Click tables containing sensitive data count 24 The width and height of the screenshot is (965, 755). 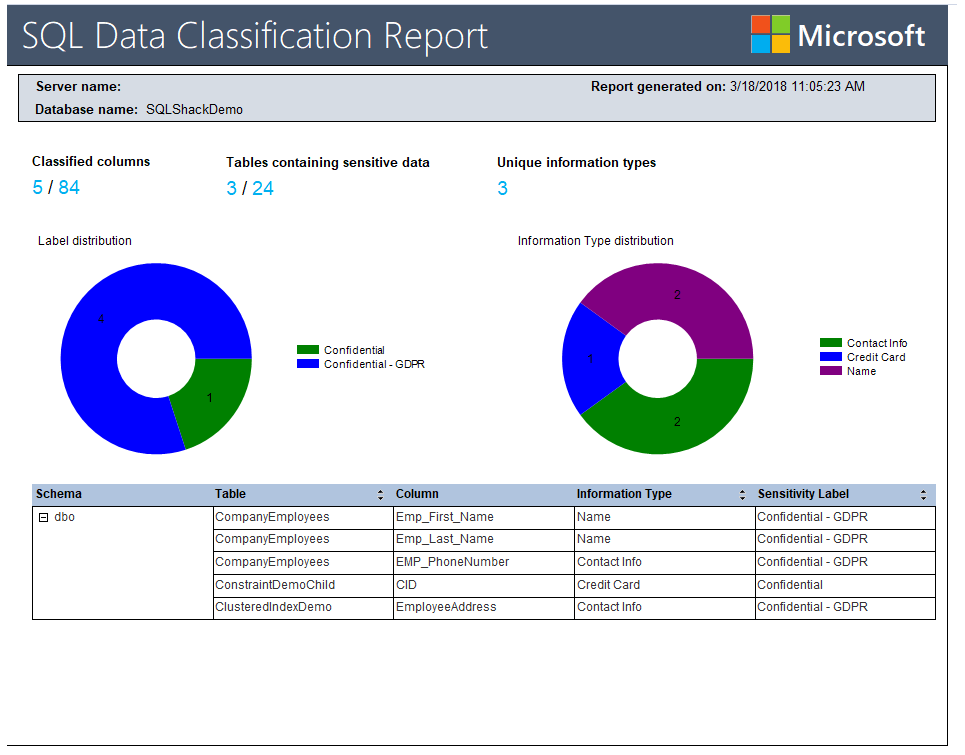(262, 188)
